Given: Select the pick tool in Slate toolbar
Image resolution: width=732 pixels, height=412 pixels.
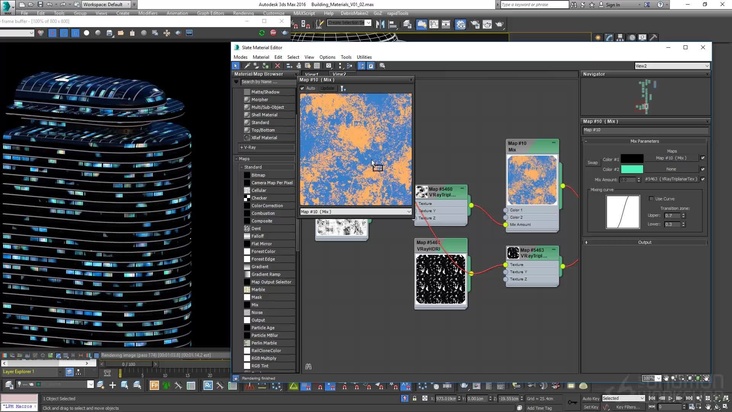Looking at the screenshot, I should tap(236, 66).
